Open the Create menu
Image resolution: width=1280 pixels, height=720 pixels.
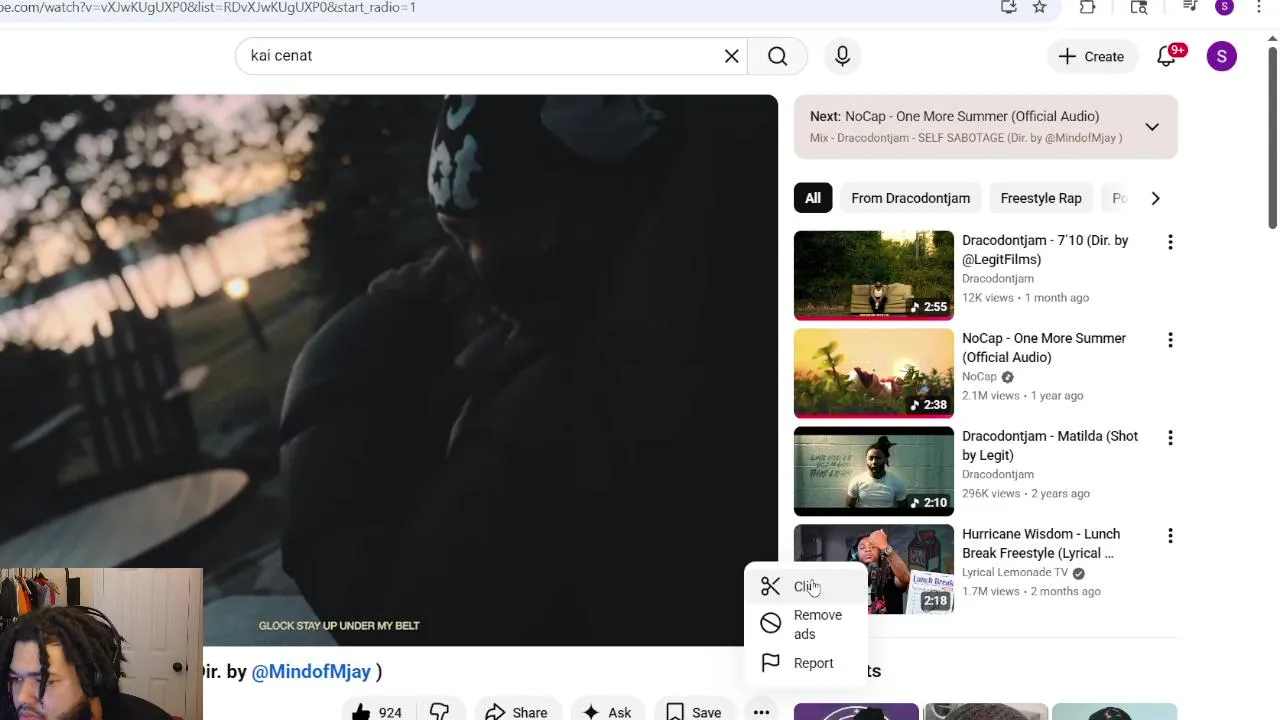point(1091,56)
